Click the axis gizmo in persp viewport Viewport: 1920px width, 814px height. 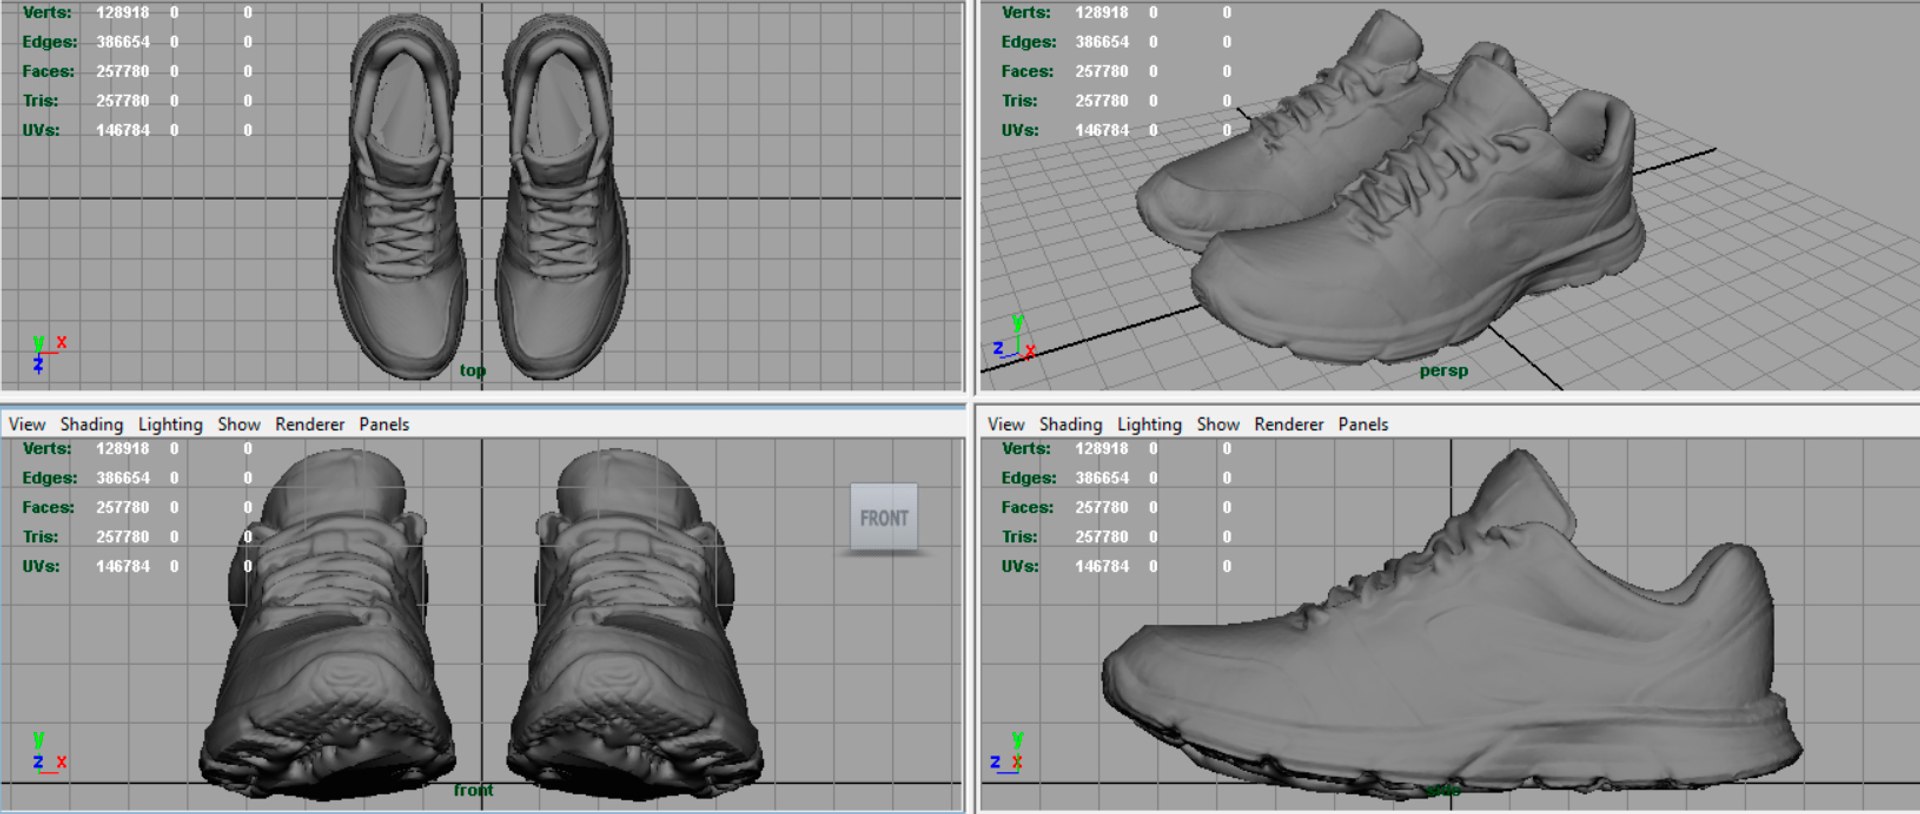pyautogui.click(x=1014, y=338)
